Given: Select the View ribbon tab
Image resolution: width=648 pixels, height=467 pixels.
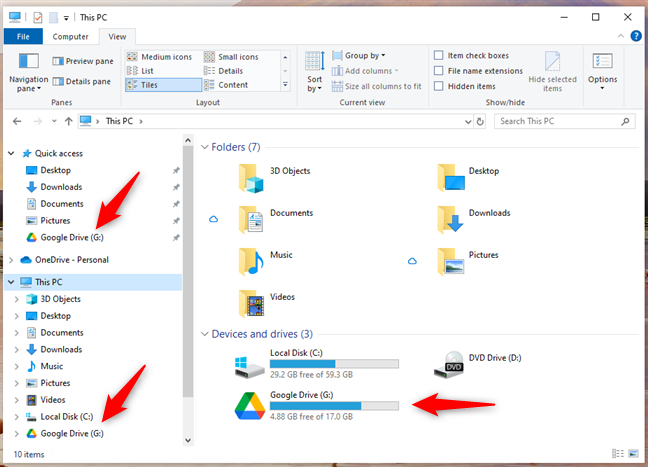Looking at the screenshot, I should (x=117, y=36).
